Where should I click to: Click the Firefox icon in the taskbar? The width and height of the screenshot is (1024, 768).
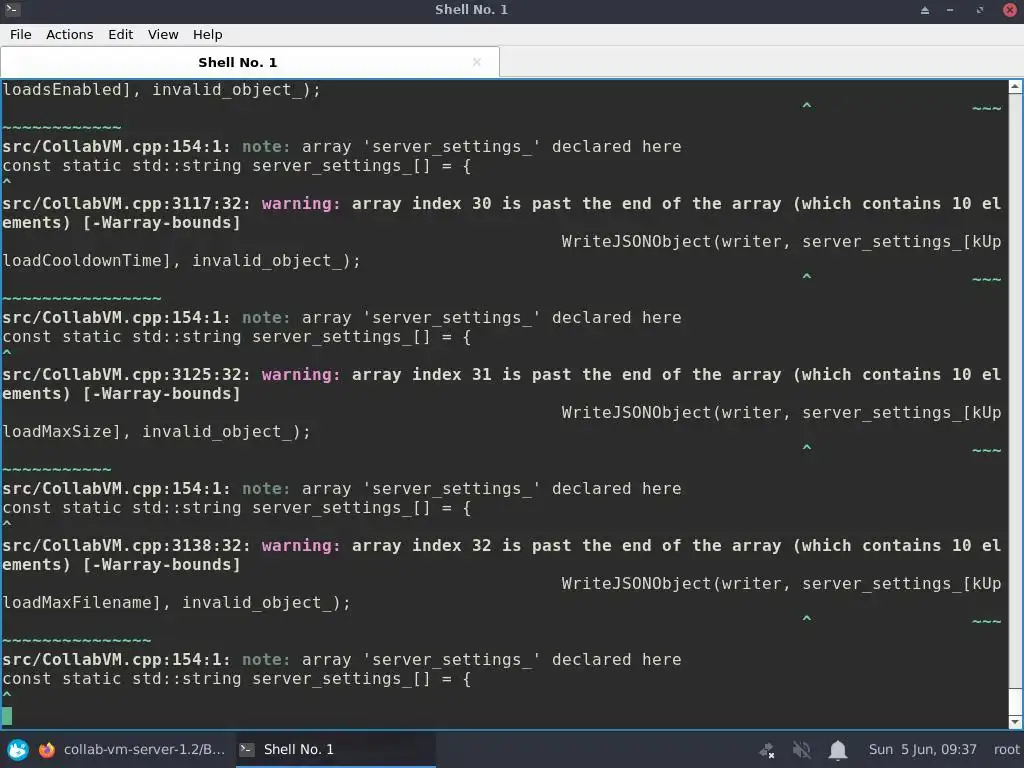[47, 750]
